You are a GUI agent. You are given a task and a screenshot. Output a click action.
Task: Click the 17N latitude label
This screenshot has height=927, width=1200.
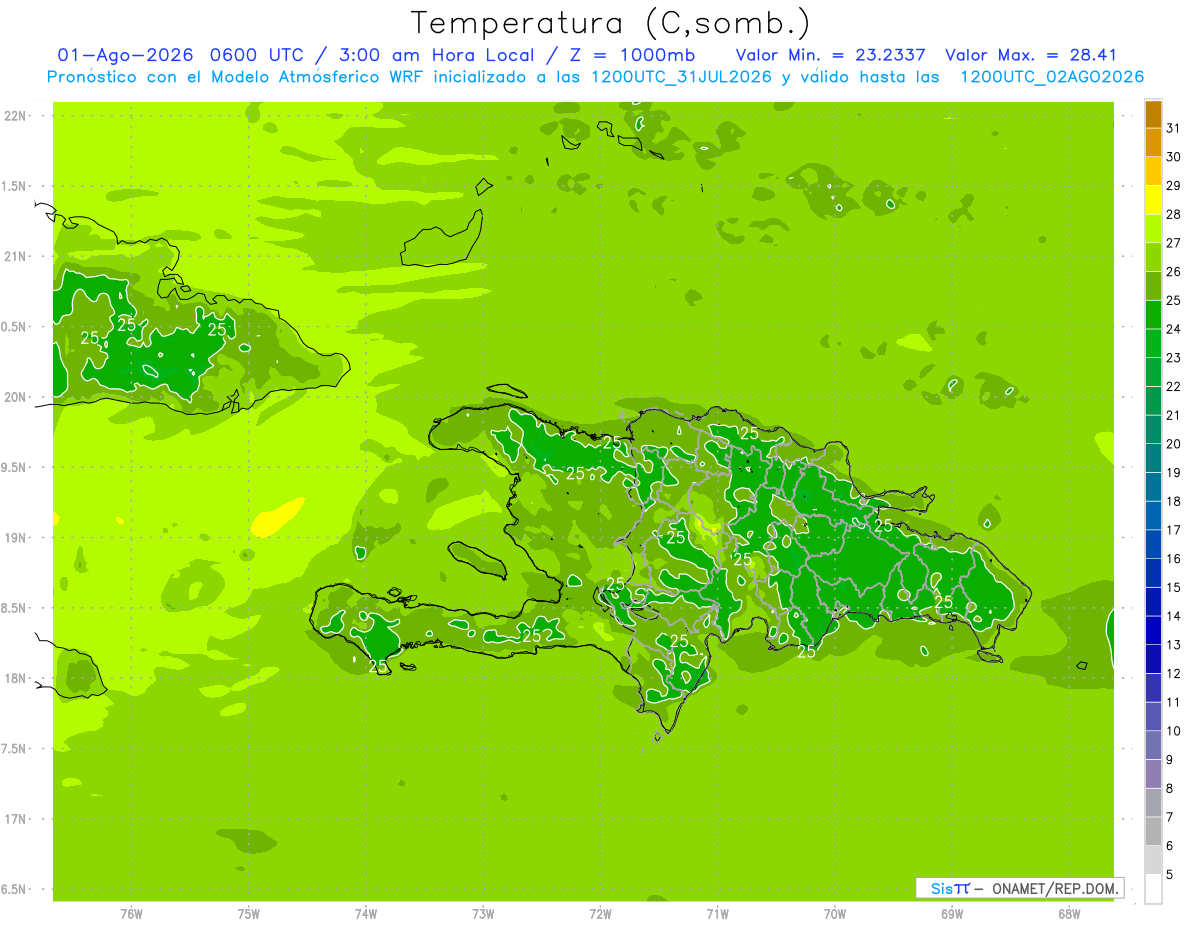16,819
